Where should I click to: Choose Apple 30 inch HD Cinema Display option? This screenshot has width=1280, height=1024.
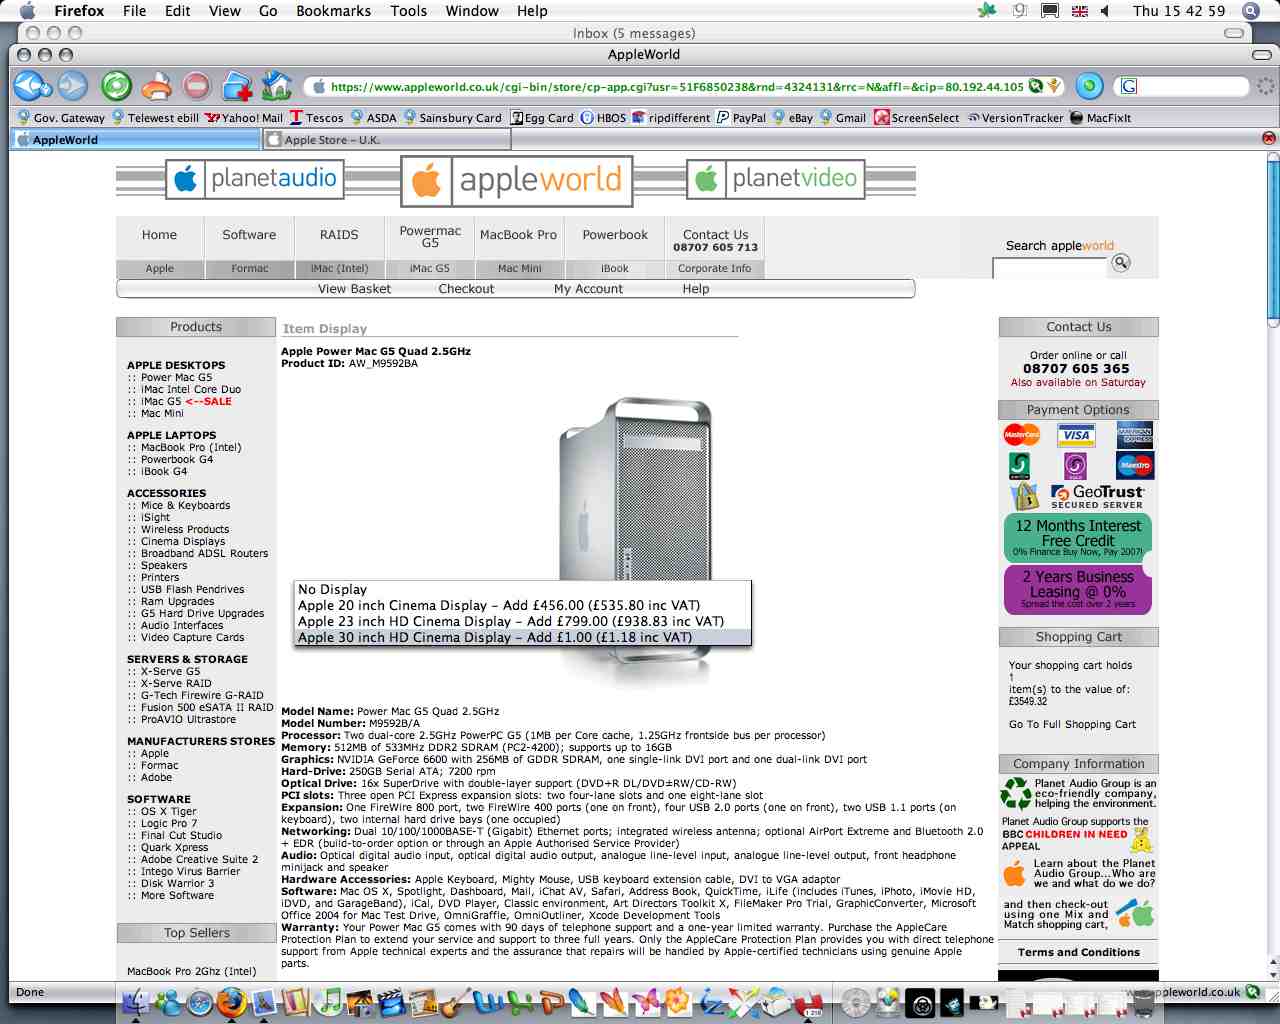point(522,637)
